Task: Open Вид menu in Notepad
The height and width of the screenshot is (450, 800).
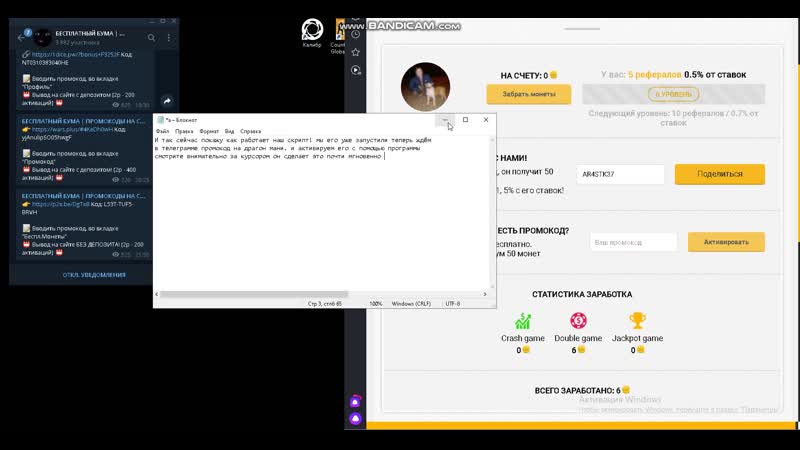Action: (x=230, y=131)
